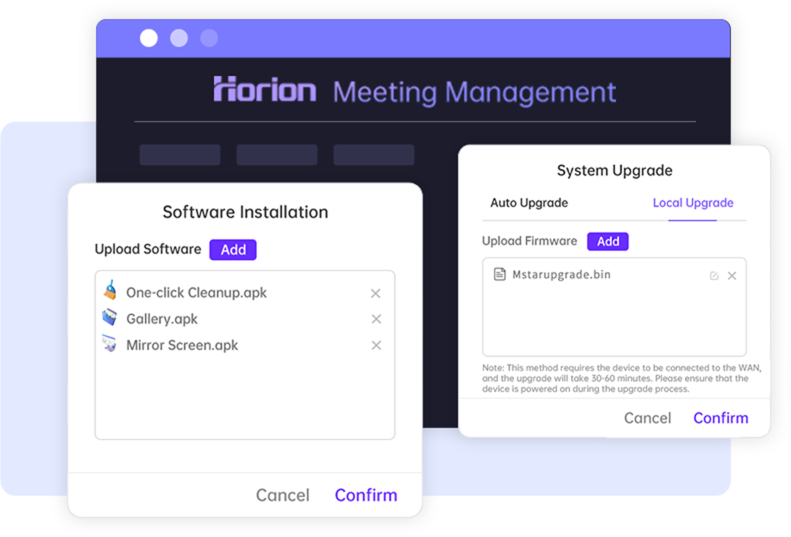The width and height of the screenshot is (791, 537).
Task: Click the Gallery.apk file icon
Action: pos(110,318)
